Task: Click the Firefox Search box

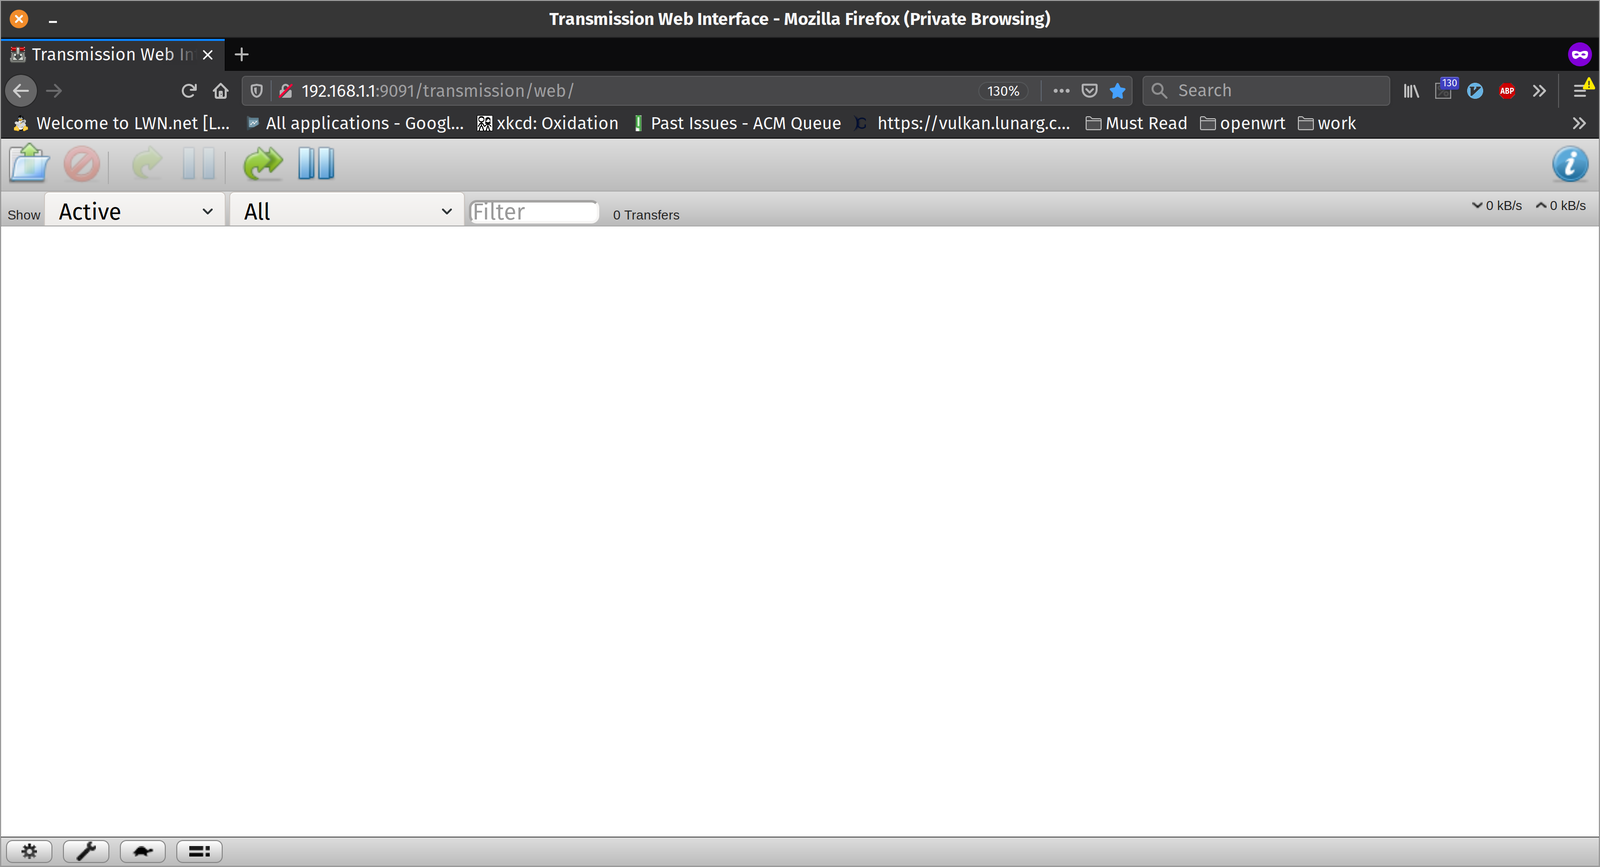Action: coord(1266,91)
